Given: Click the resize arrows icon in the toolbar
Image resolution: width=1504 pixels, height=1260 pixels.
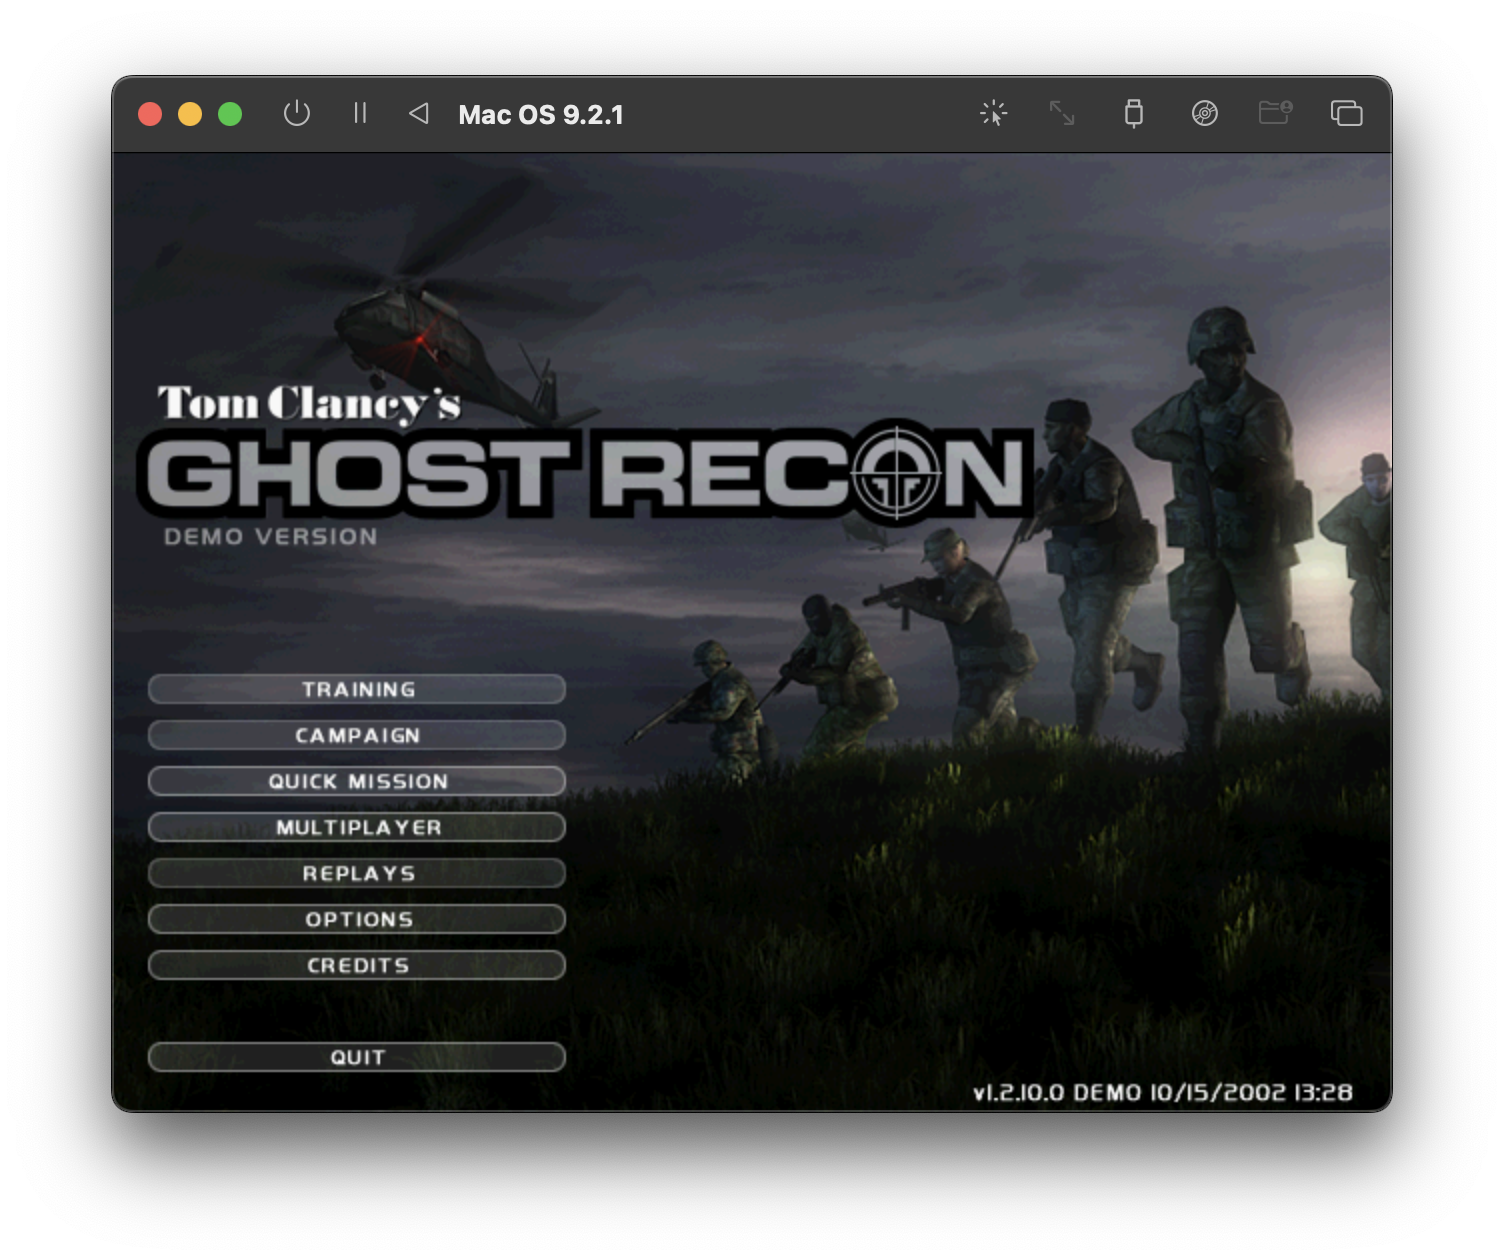Looking at the screenshot, I should (1062, 114).
